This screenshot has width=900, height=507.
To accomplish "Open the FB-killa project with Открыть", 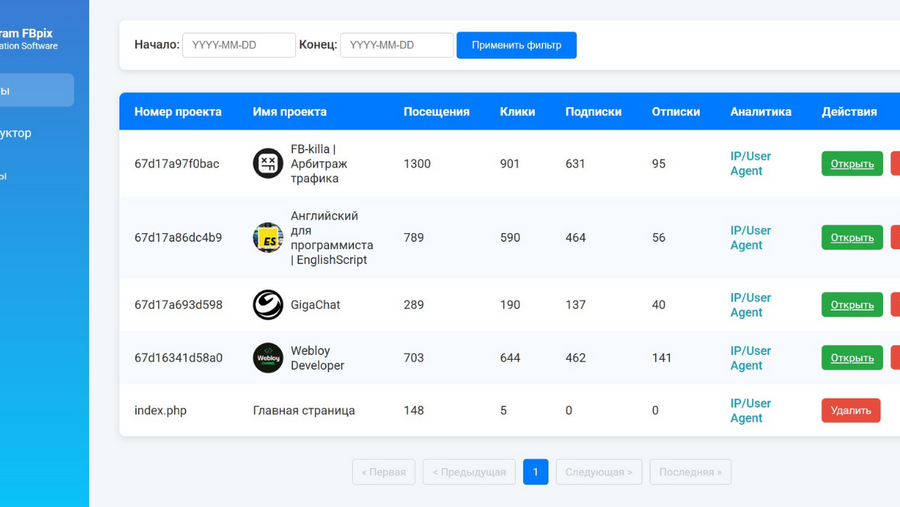I will [852, 164].
